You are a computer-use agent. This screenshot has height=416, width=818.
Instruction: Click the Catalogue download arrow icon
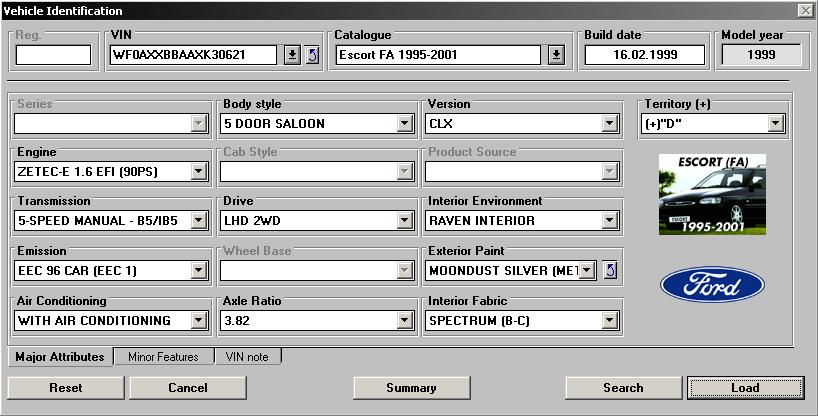[556, 55]
